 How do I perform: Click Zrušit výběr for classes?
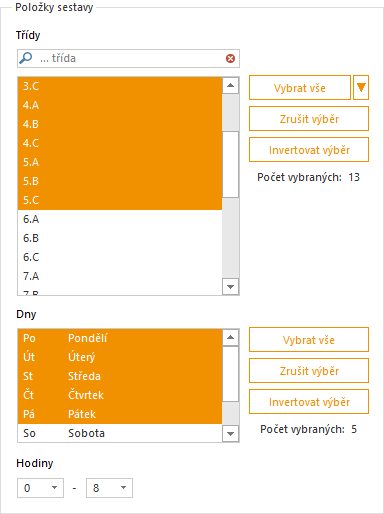coord(309,119)
